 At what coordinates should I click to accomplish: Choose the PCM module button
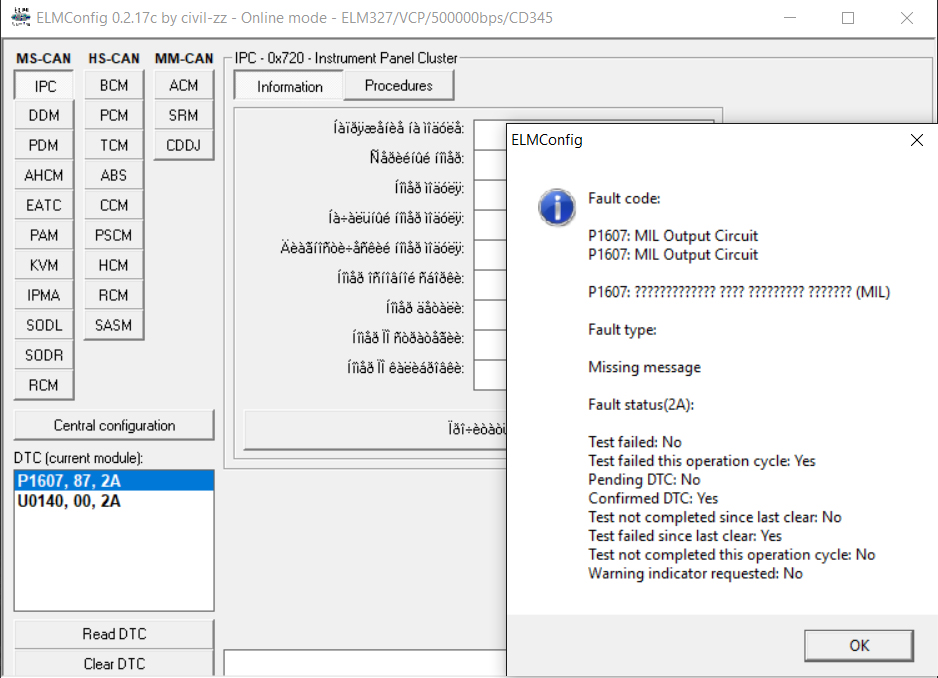coord(114,116)
